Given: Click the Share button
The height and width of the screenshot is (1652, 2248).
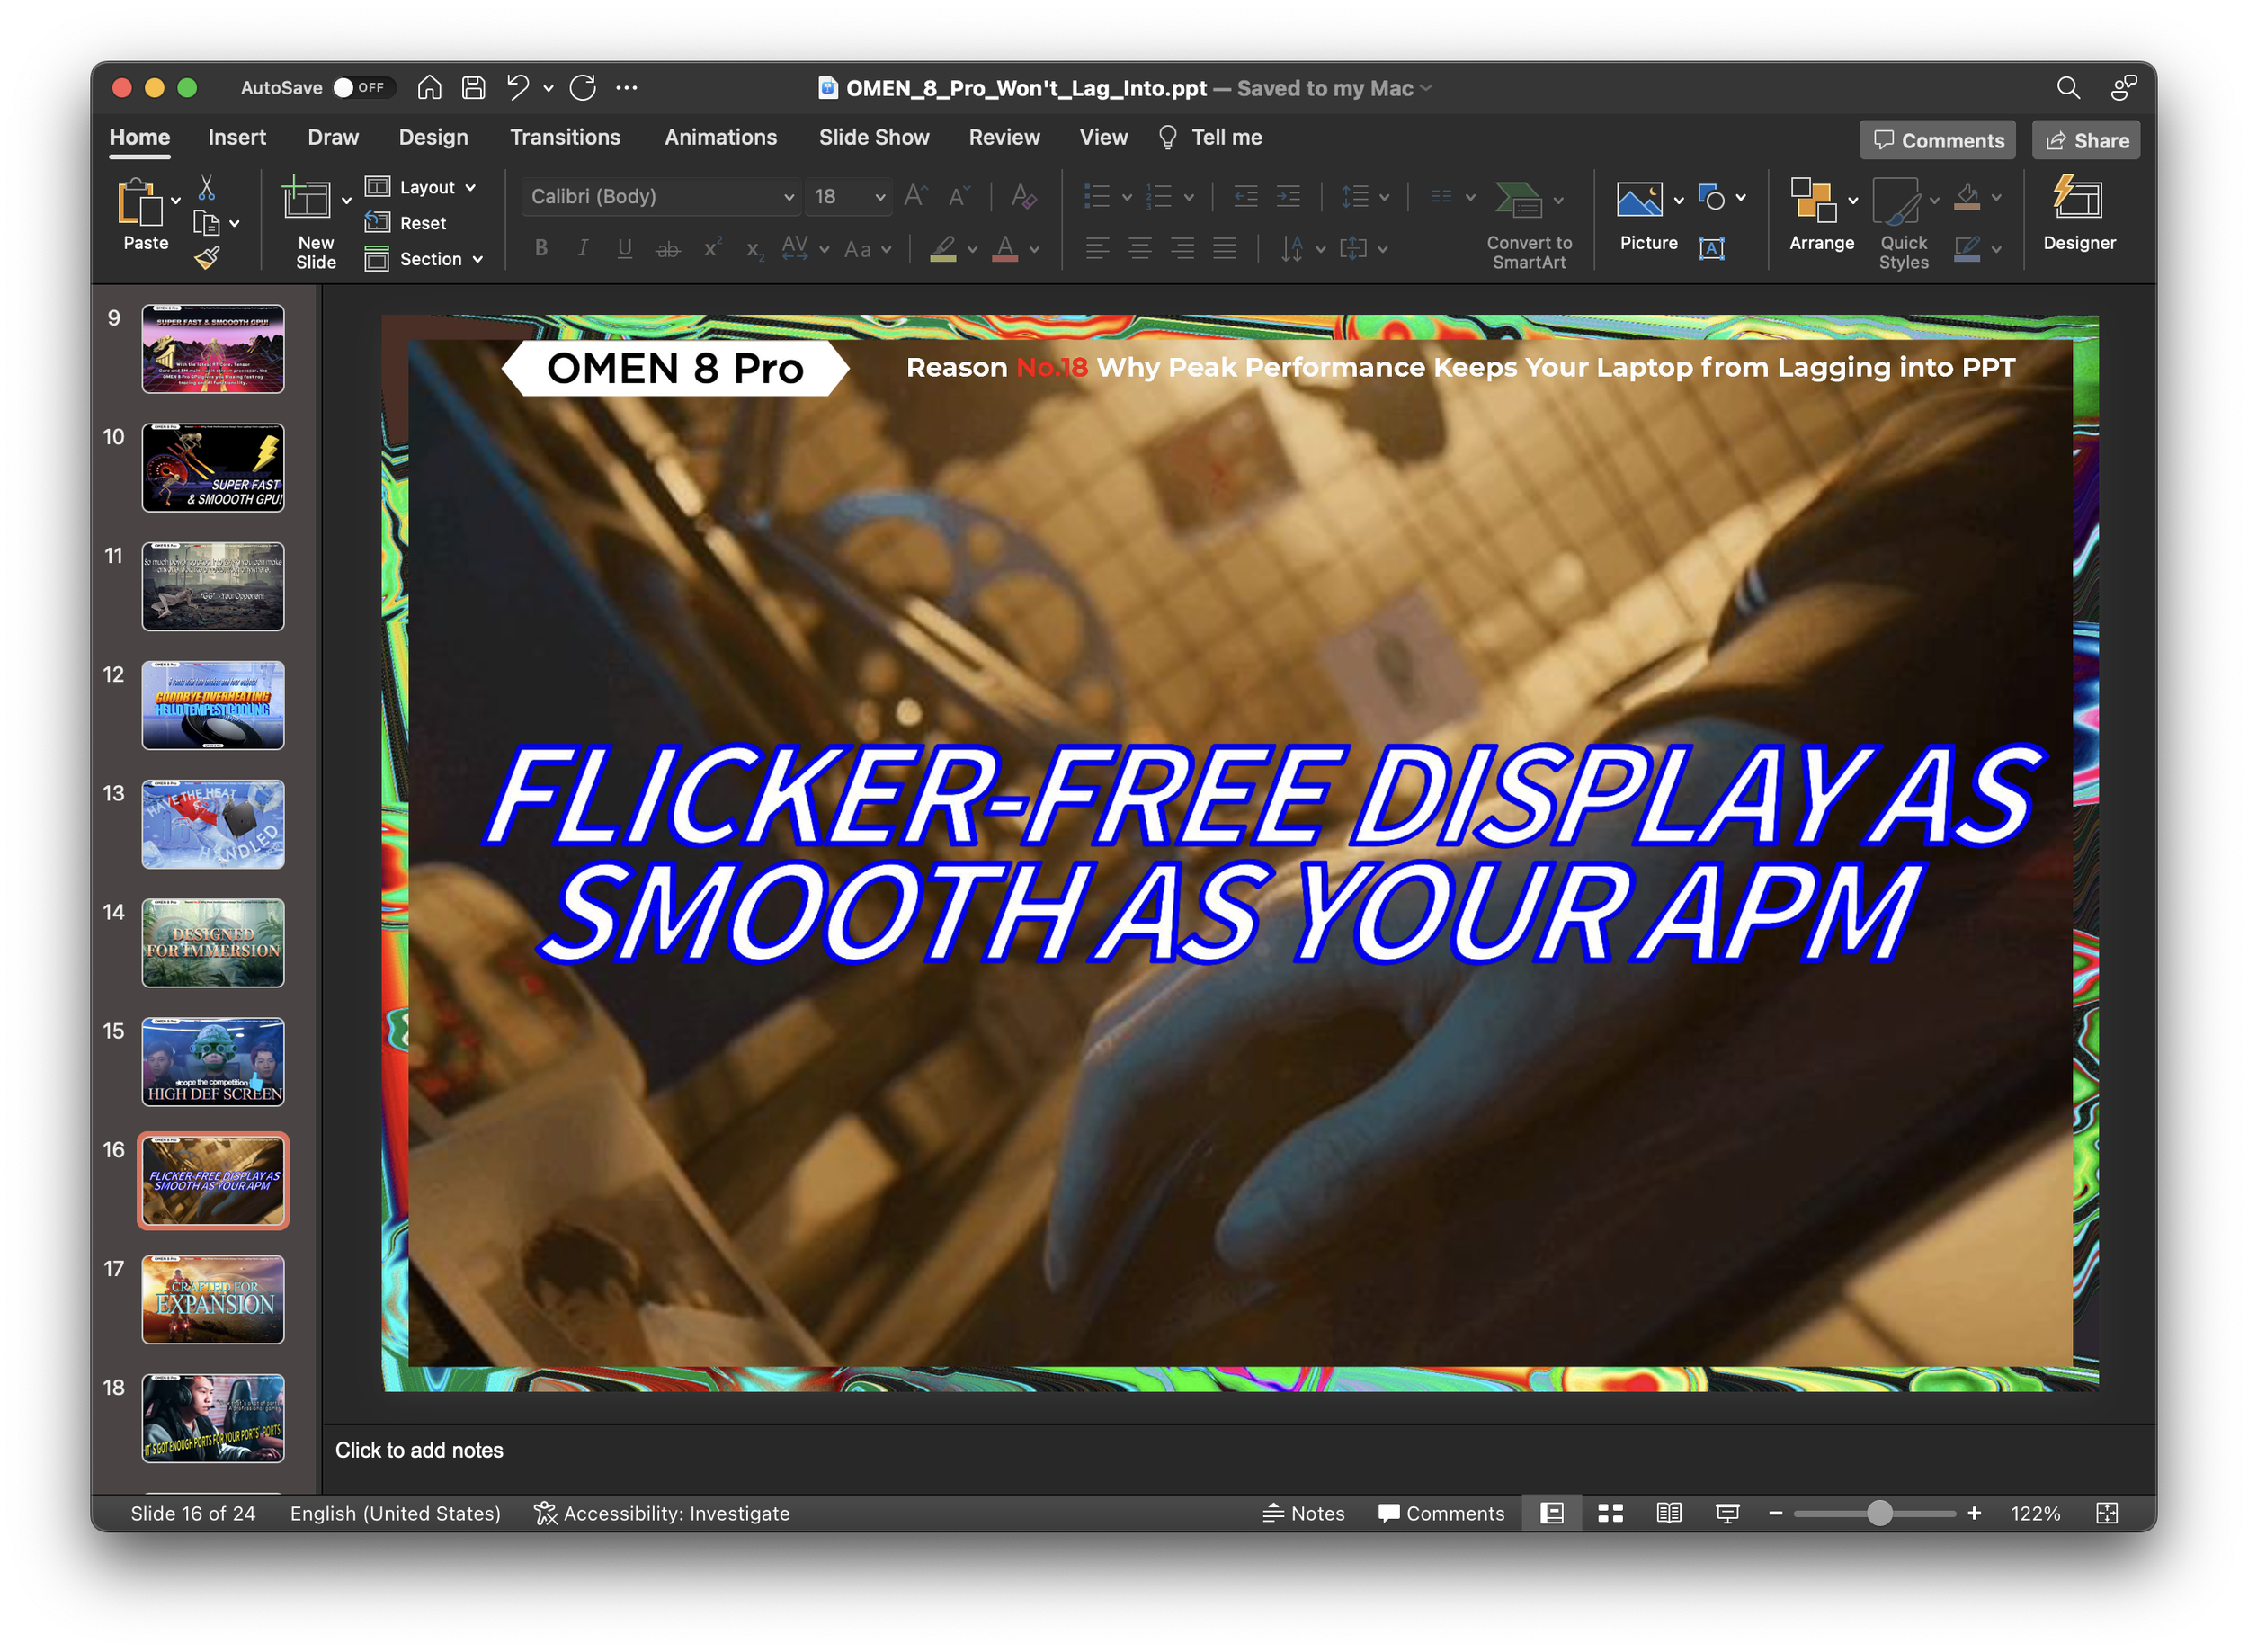Looking at the screenshot, I should 2086,140.
